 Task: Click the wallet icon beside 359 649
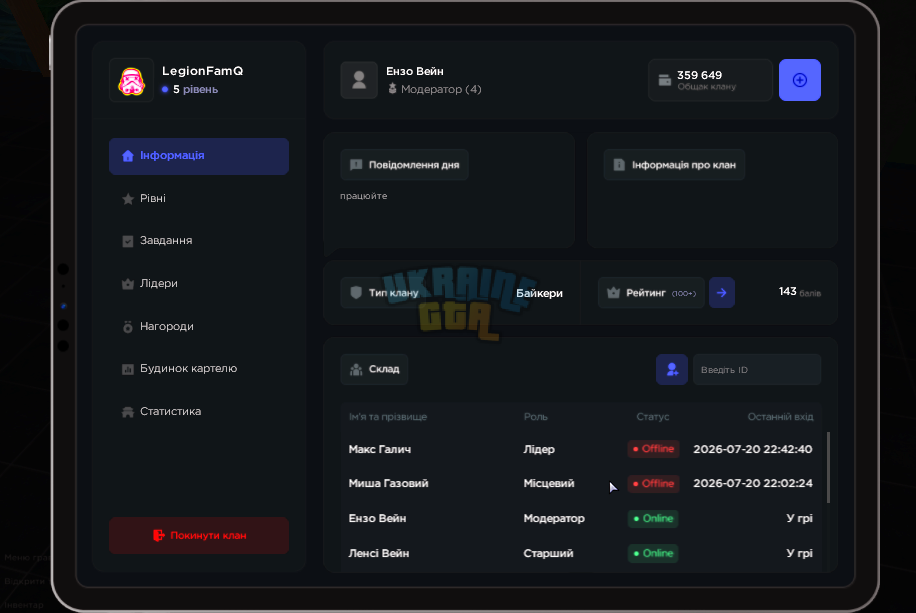(x=665, y=80)
